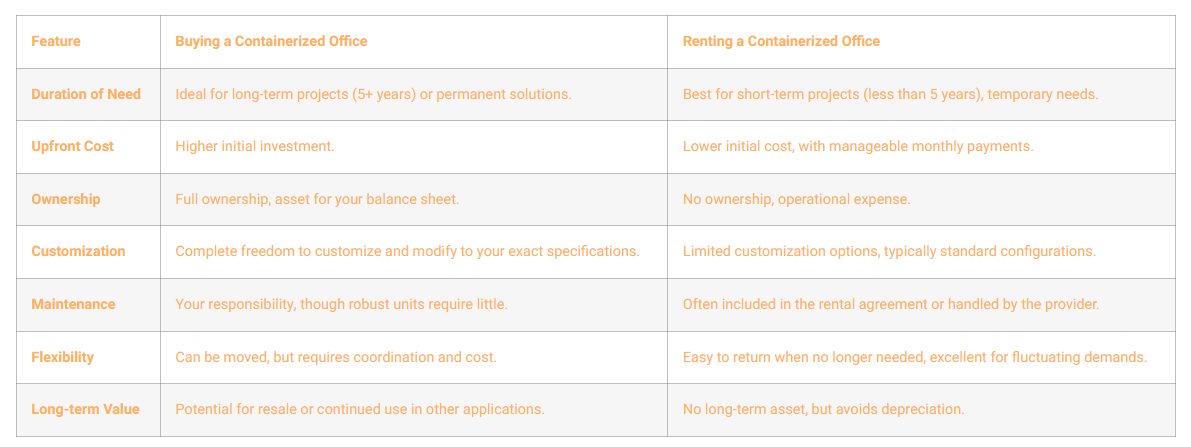Select the Flexibility row label

(x=62, y=357)
